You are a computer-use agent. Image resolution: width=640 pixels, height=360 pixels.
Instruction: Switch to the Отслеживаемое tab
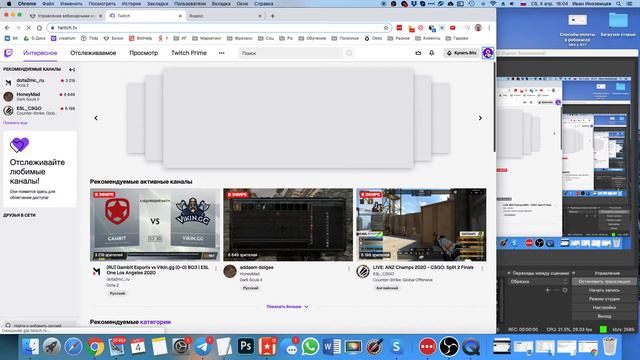(93, 53)
